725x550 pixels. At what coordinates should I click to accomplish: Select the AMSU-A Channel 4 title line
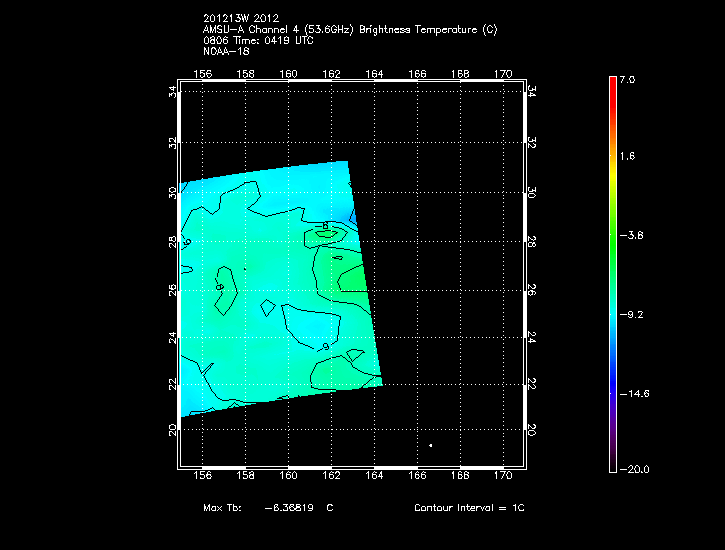349,29
